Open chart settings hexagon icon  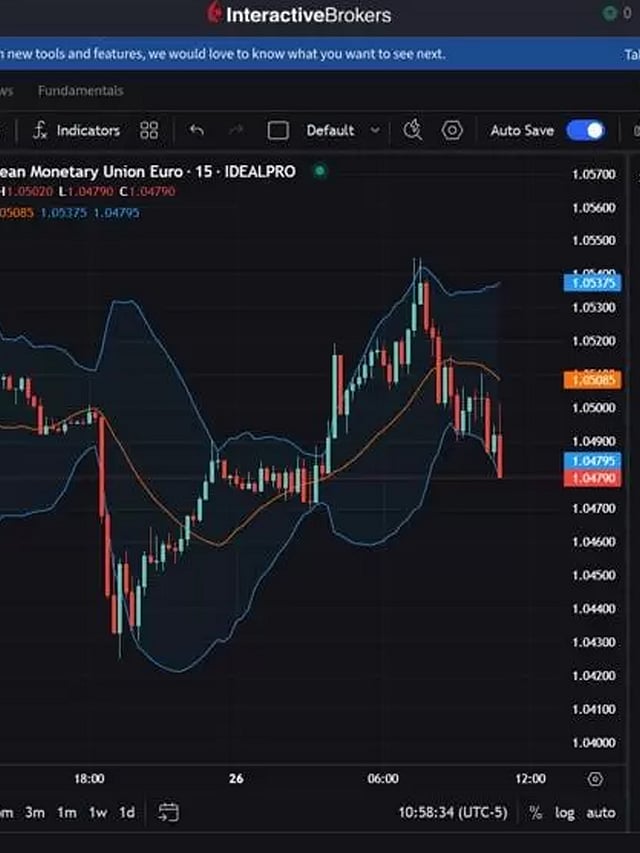(453, 131)
